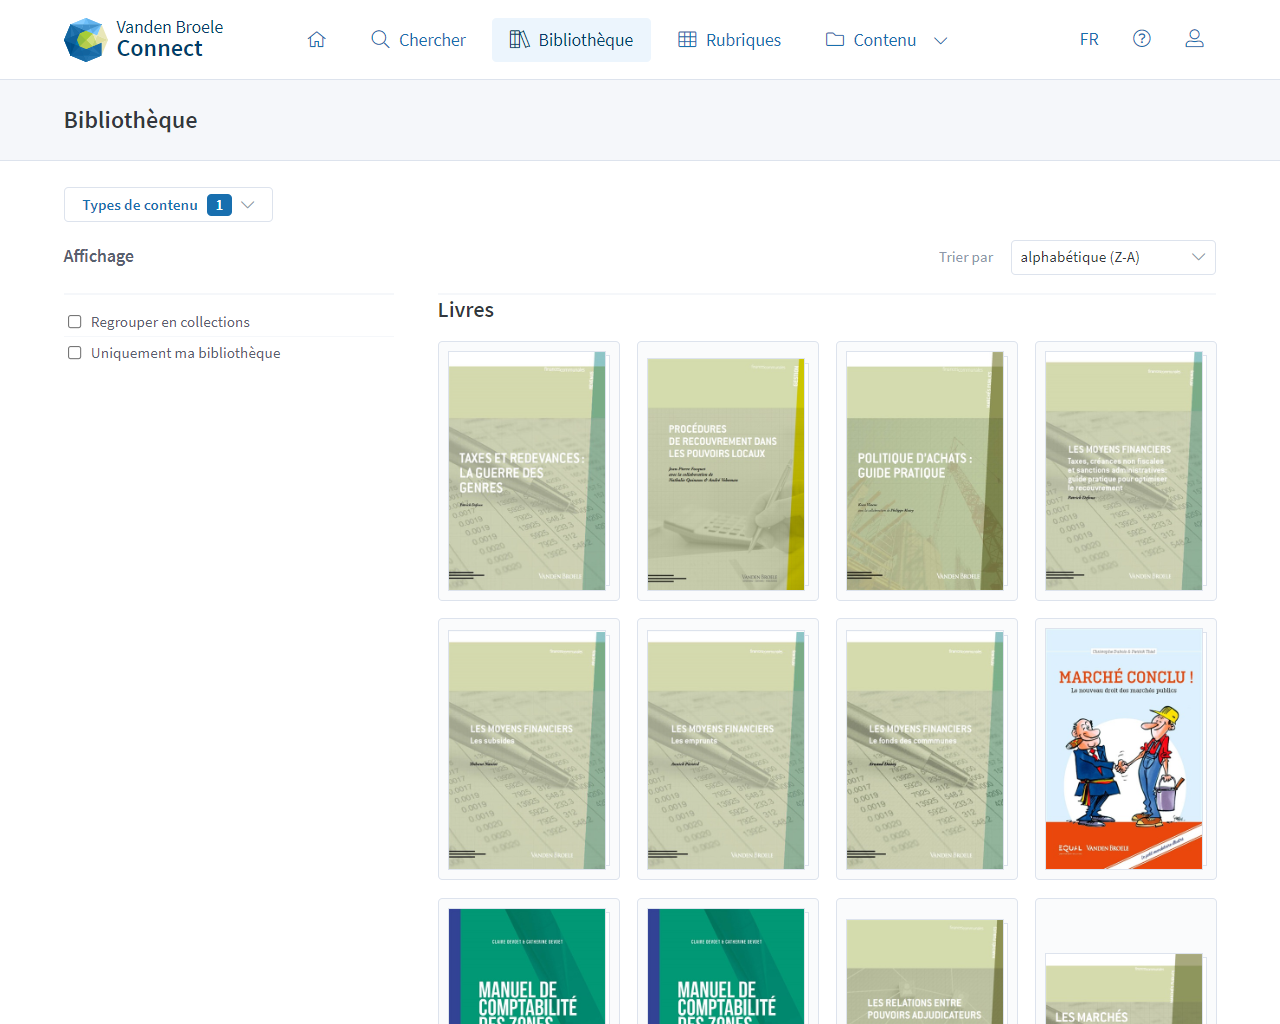The height and width of the screenshot is (1024, 1280).
Task: Click the Bibliothèque books icon
Action: [519, 40]
